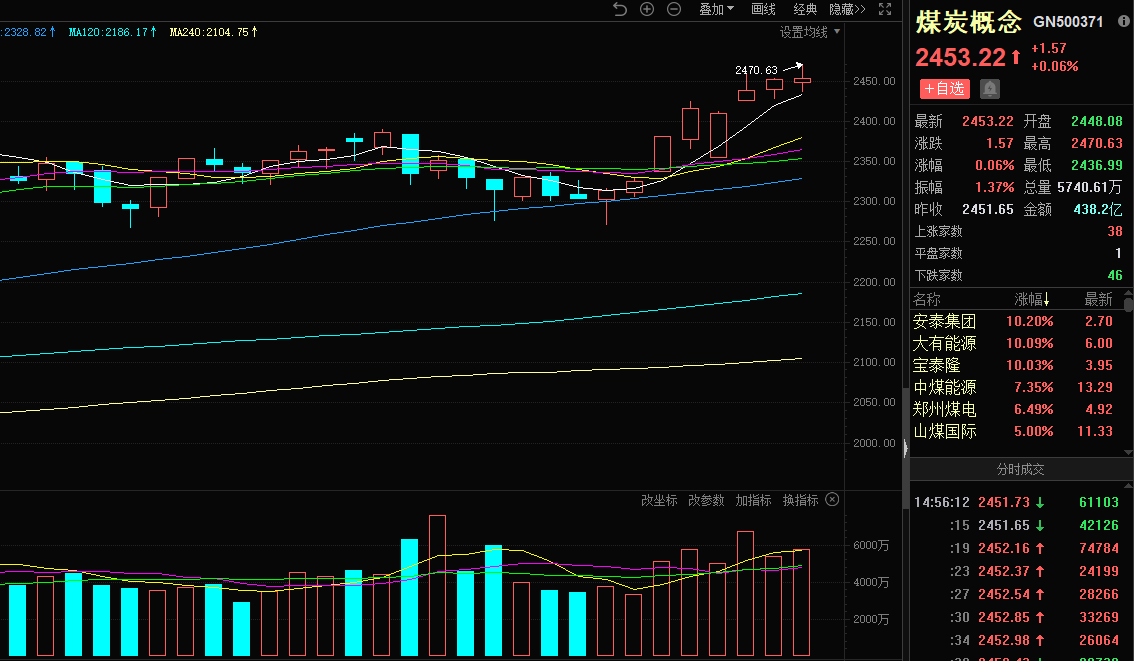Click 改参数 in the indicator panel
The width and height of the screenshot is (1134, 661).
(x=706, y=500)
